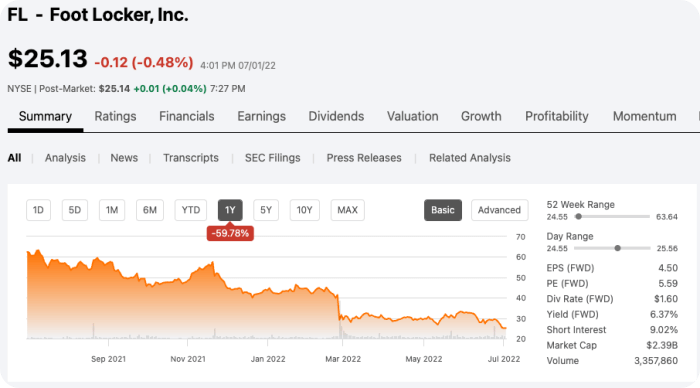Select the YTD chart range
The image size is (700, 388).
click(191, 210)
